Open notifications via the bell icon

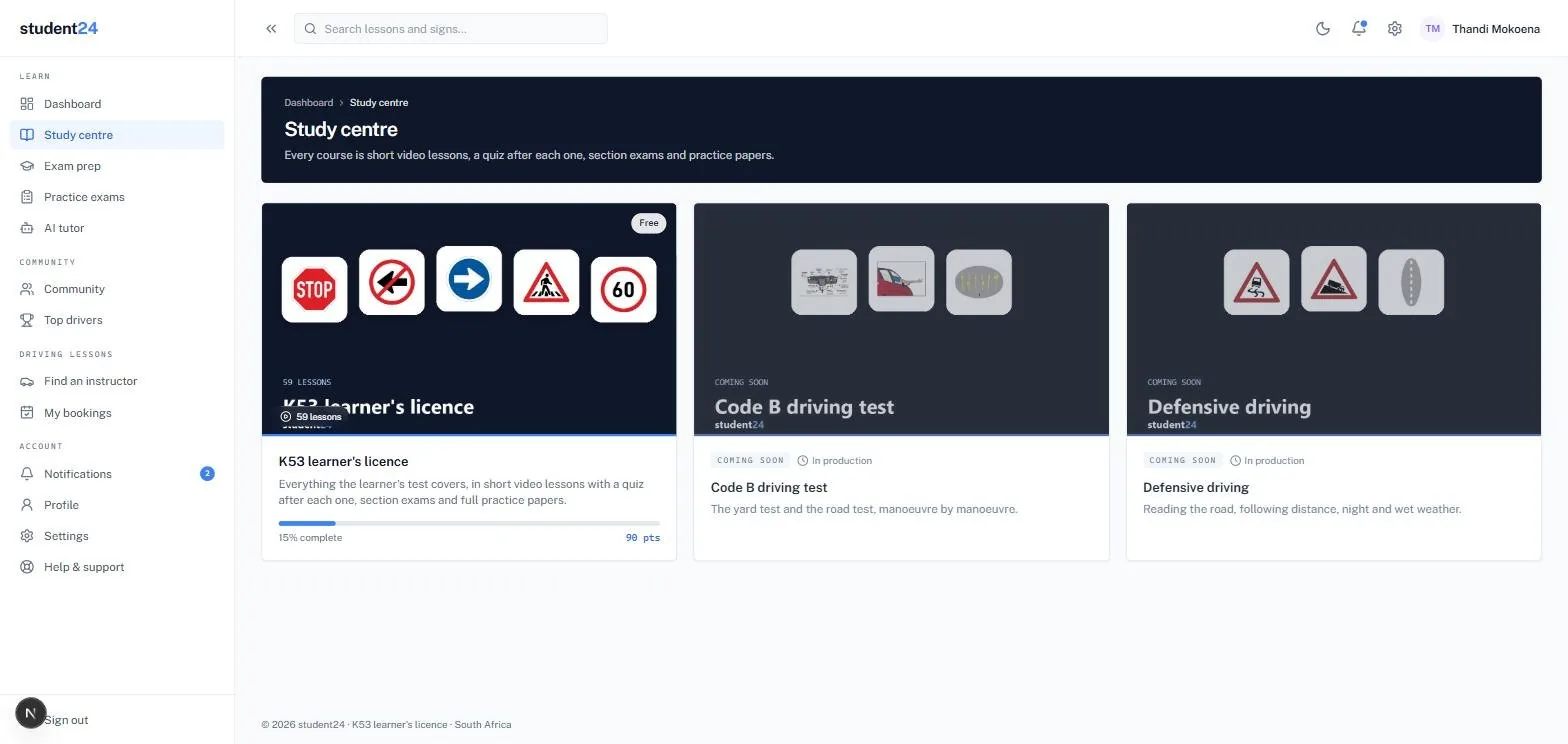point(1359,29)
